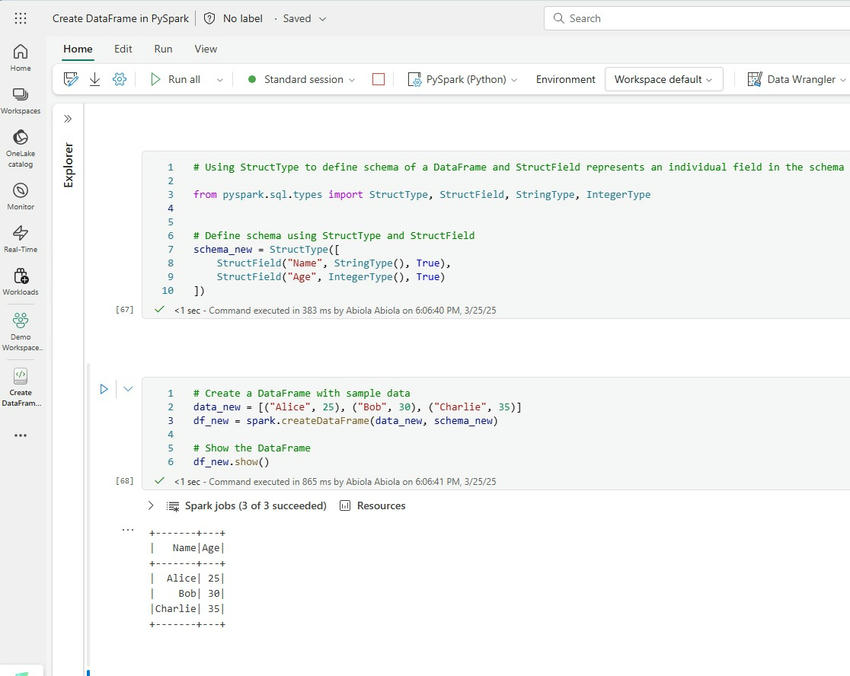Click the Name|Age output header row
850x676 pixels.
188,548
